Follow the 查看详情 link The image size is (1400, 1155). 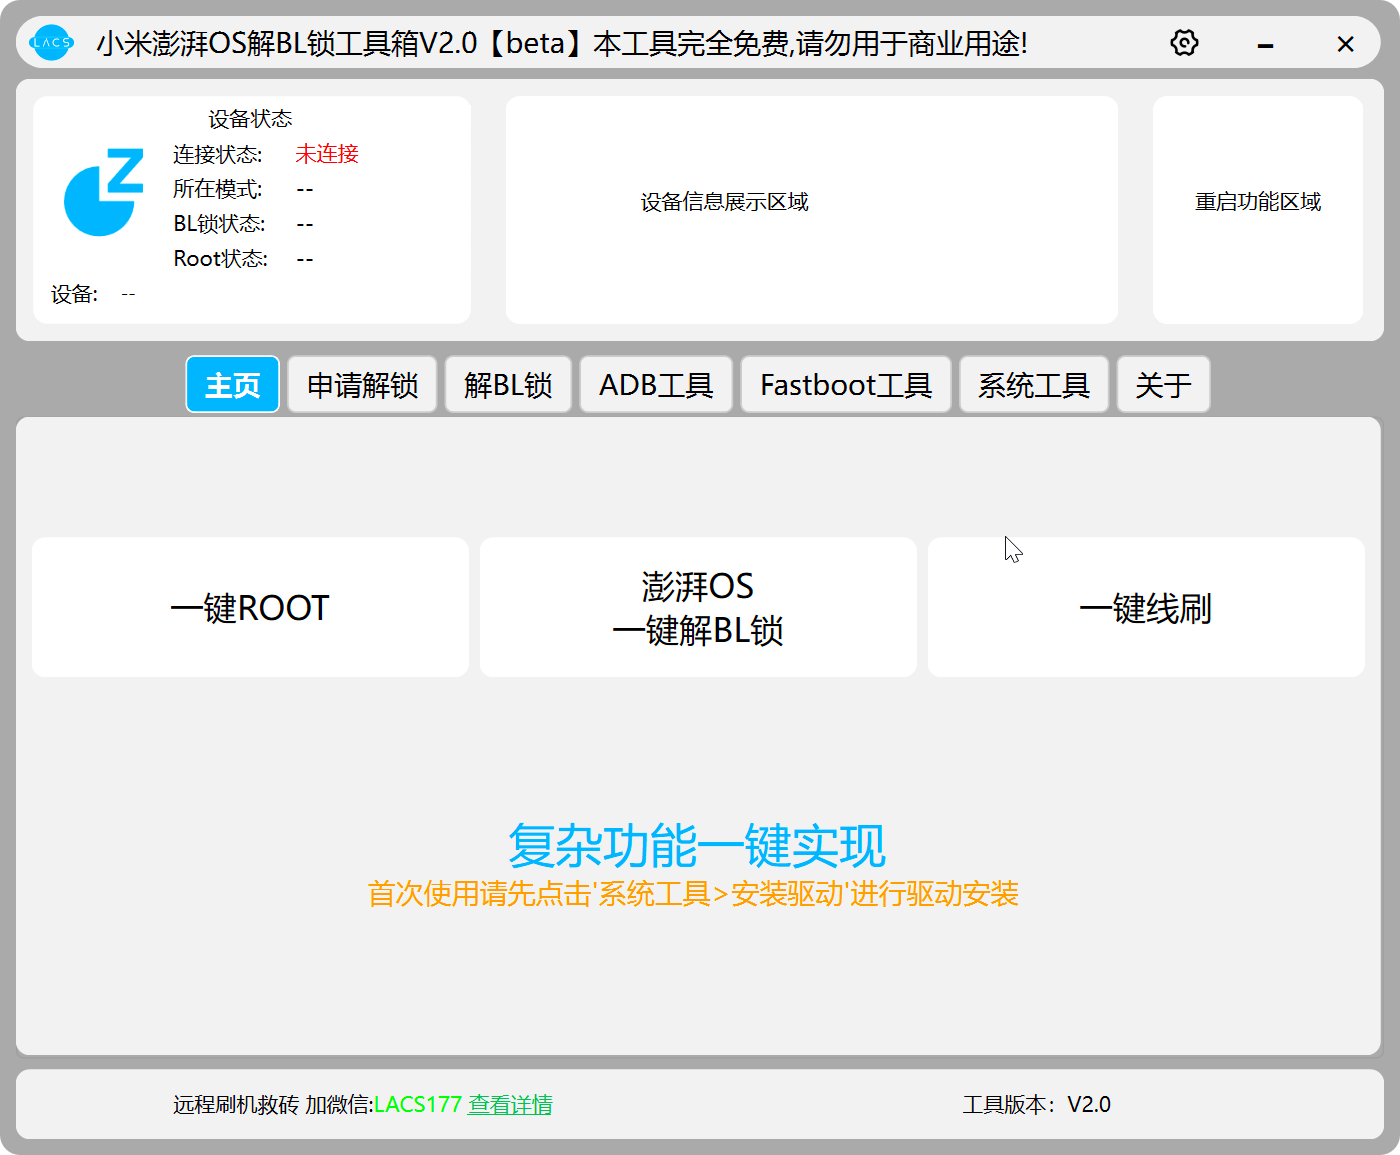click(x=510, y=1105)
